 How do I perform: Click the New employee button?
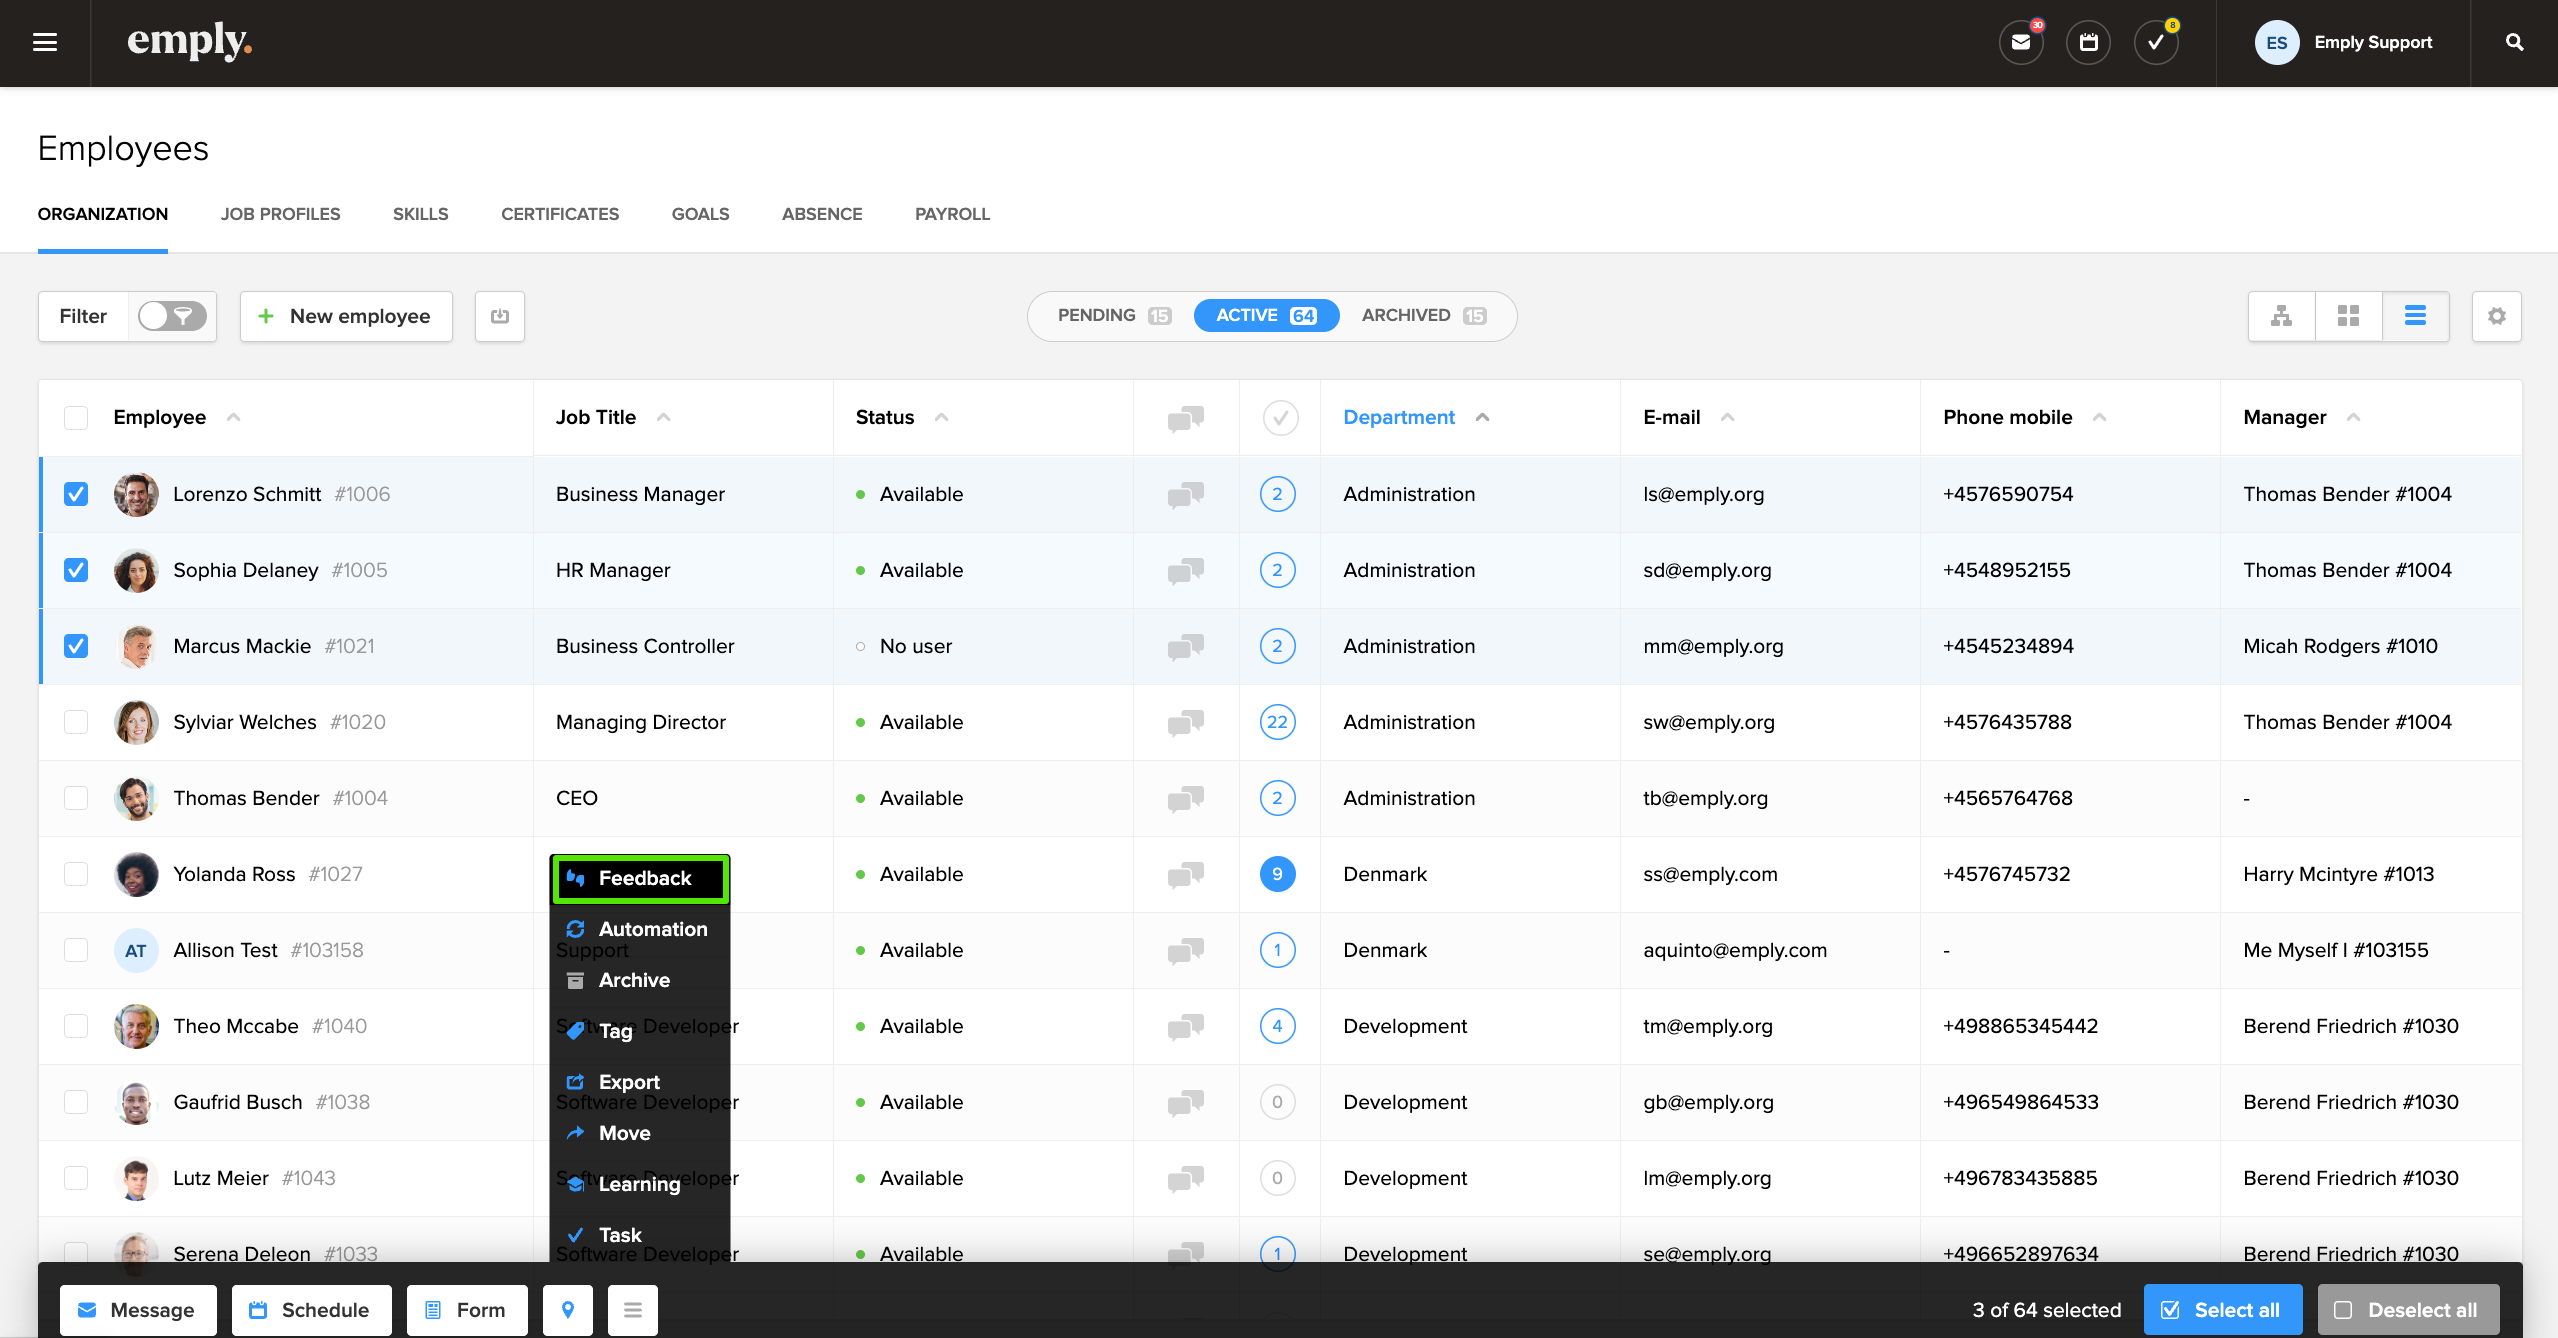tap(345, 315)
